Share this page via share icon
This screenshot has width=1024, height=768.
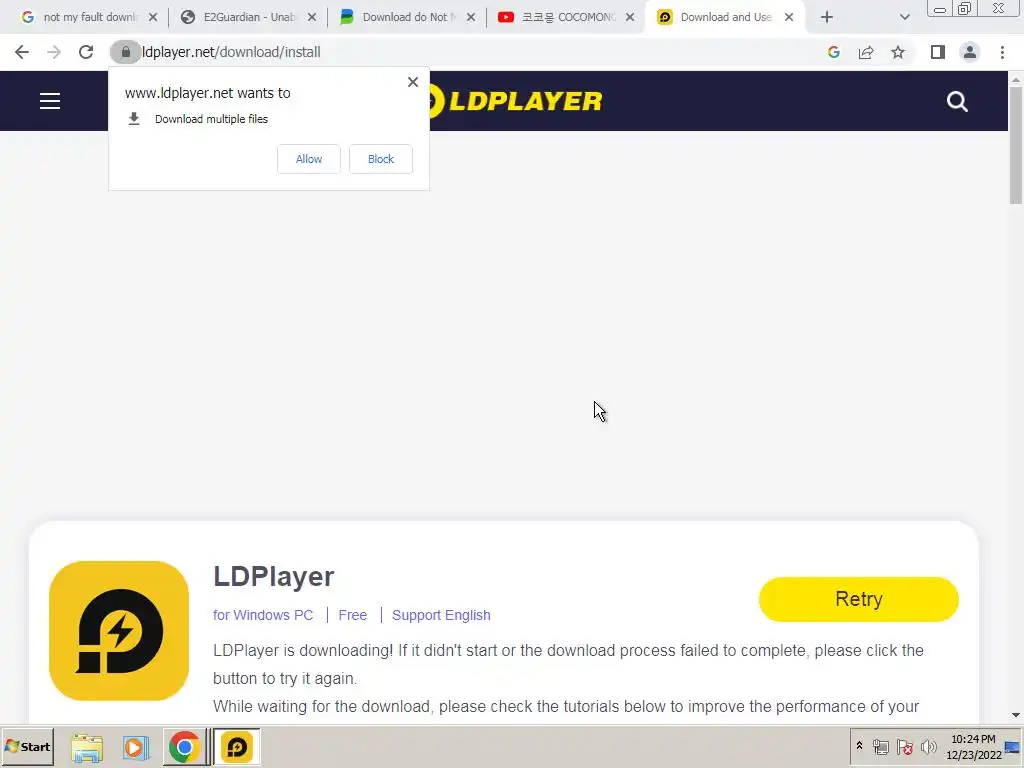(x=866, y=52)
